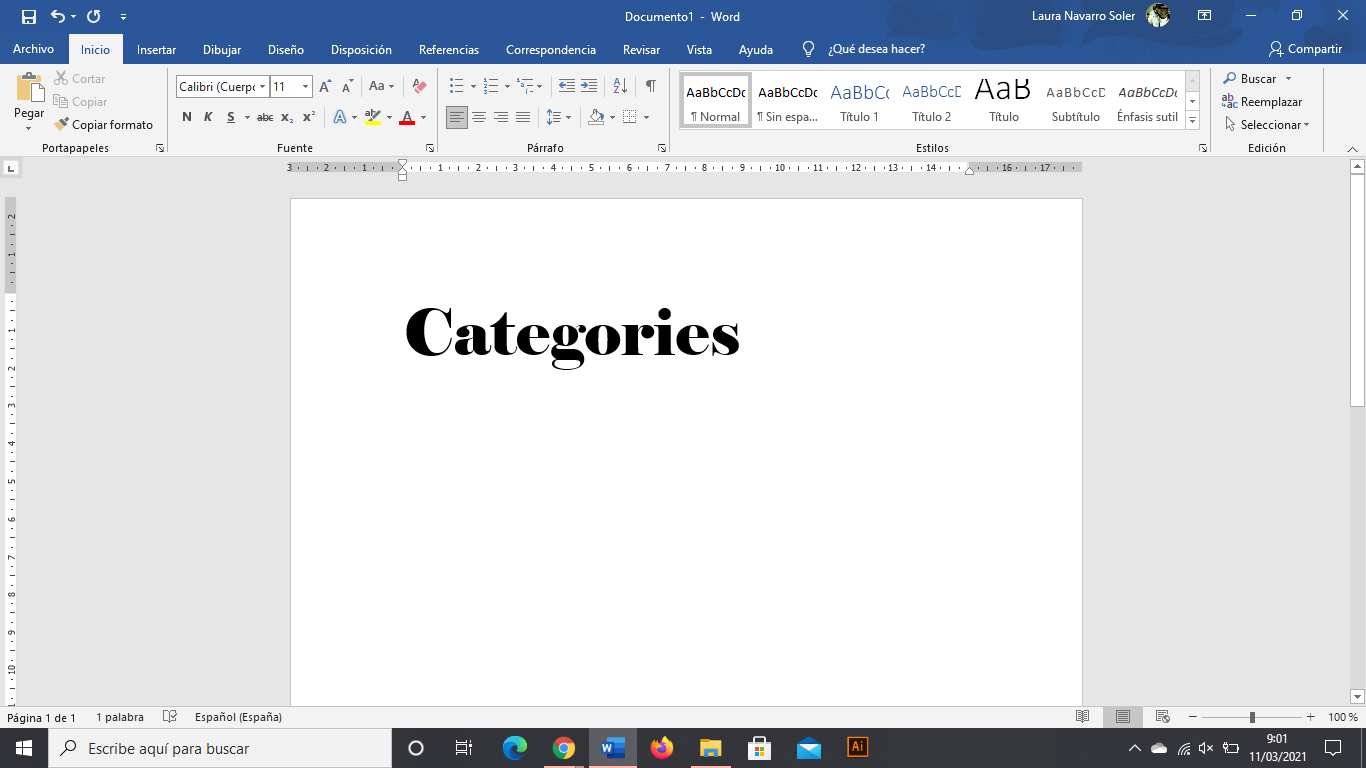Click the Copiar command

tap(81, 101)
